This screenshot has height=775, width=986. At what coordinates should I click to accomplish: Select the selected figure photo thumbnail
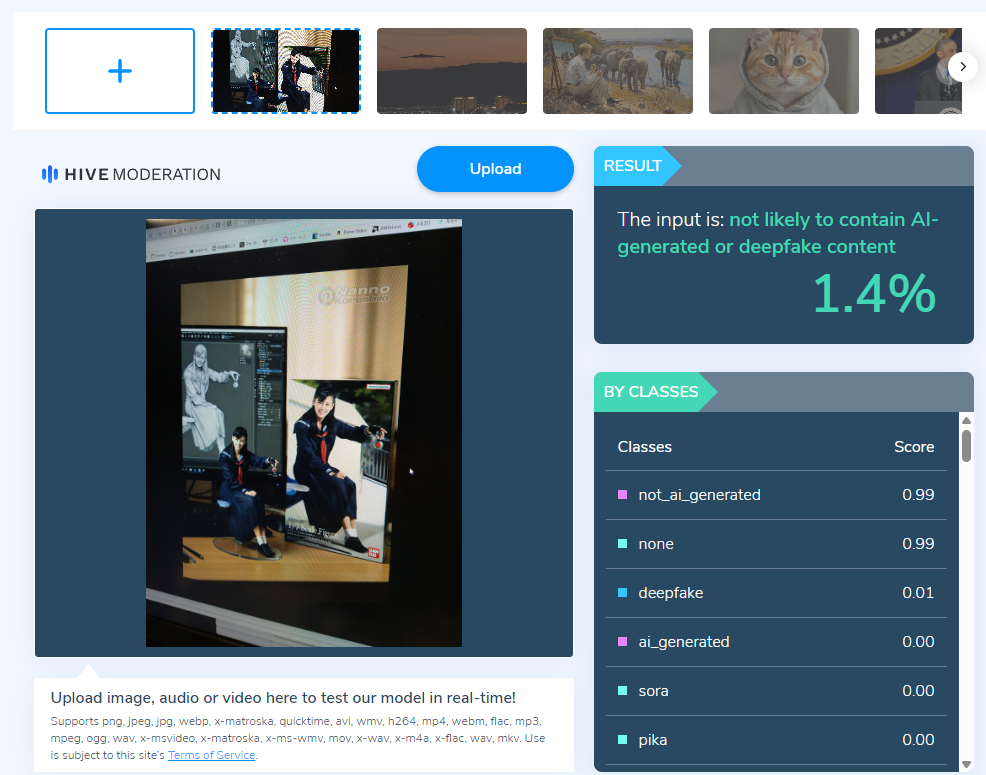tap(285, 71)
